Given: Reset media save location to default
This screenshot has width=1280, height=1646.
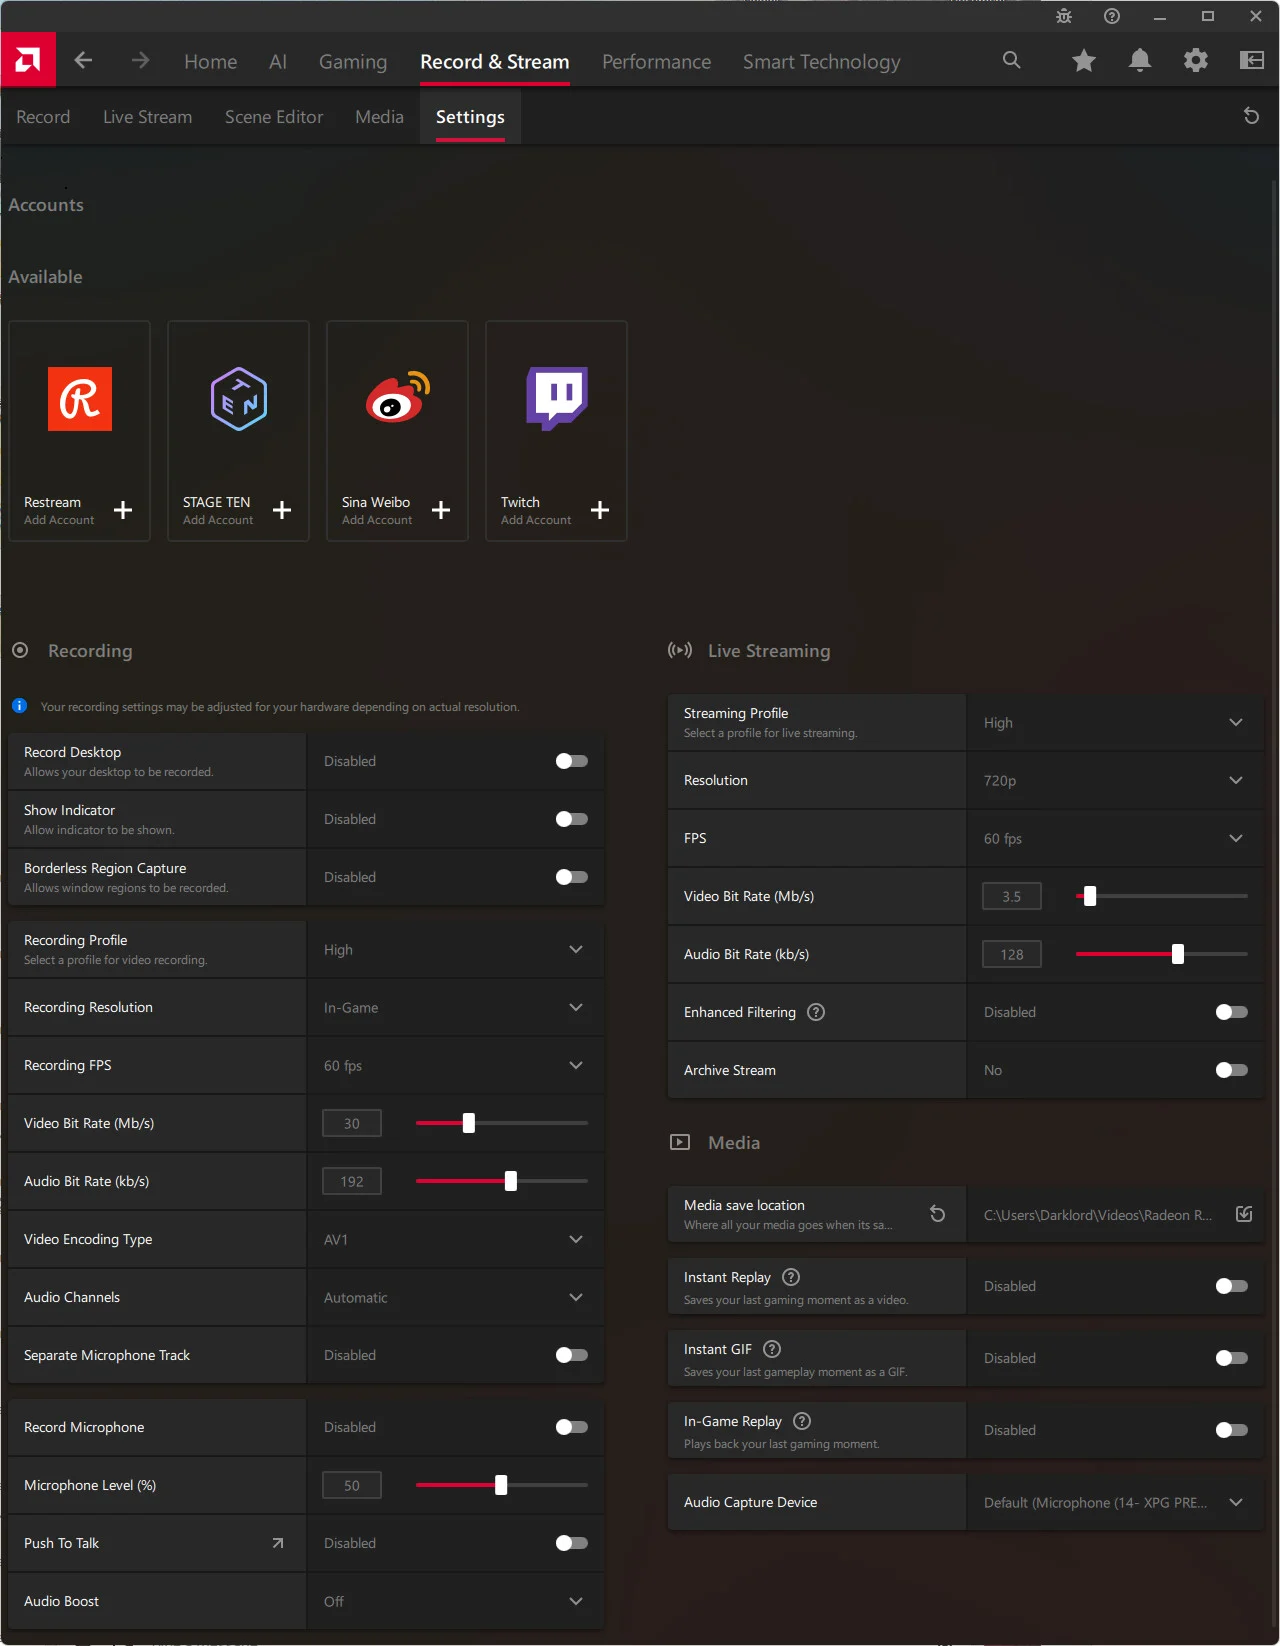Looking at the screenshot, I should point(937,1214).
